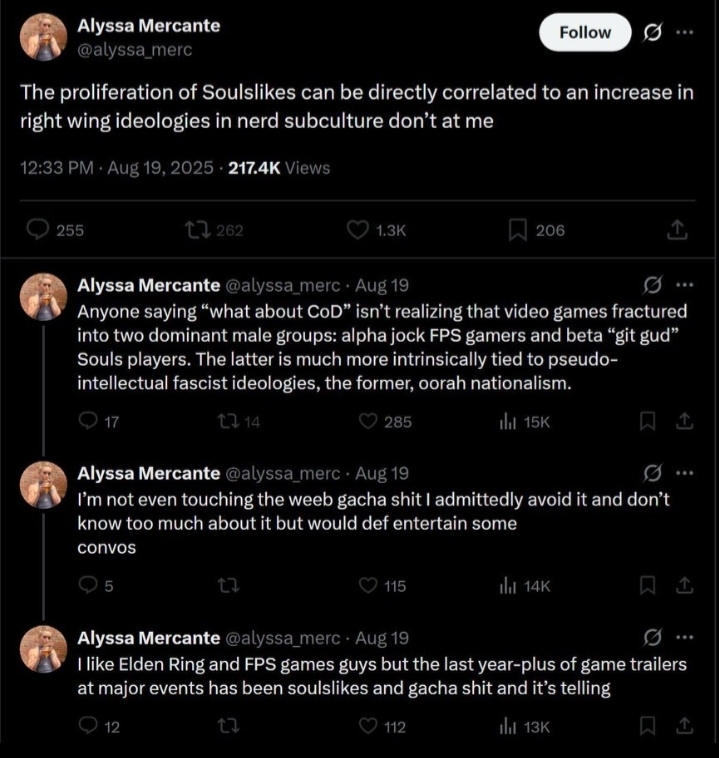Image resolution: width=719 pixels, height=758 pixels.
Task: Reply to the main Soulslikes tweet
Action: (x=38, y=230)
